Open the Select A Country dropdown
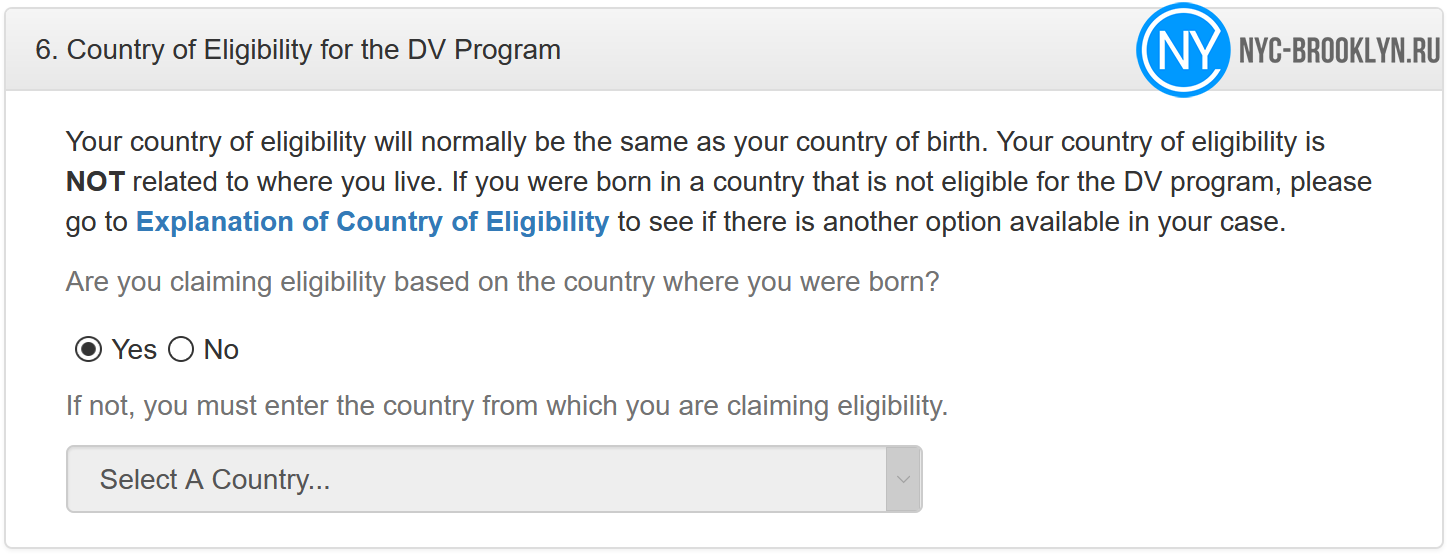The image size is (1448, 556). pos(494,479)
